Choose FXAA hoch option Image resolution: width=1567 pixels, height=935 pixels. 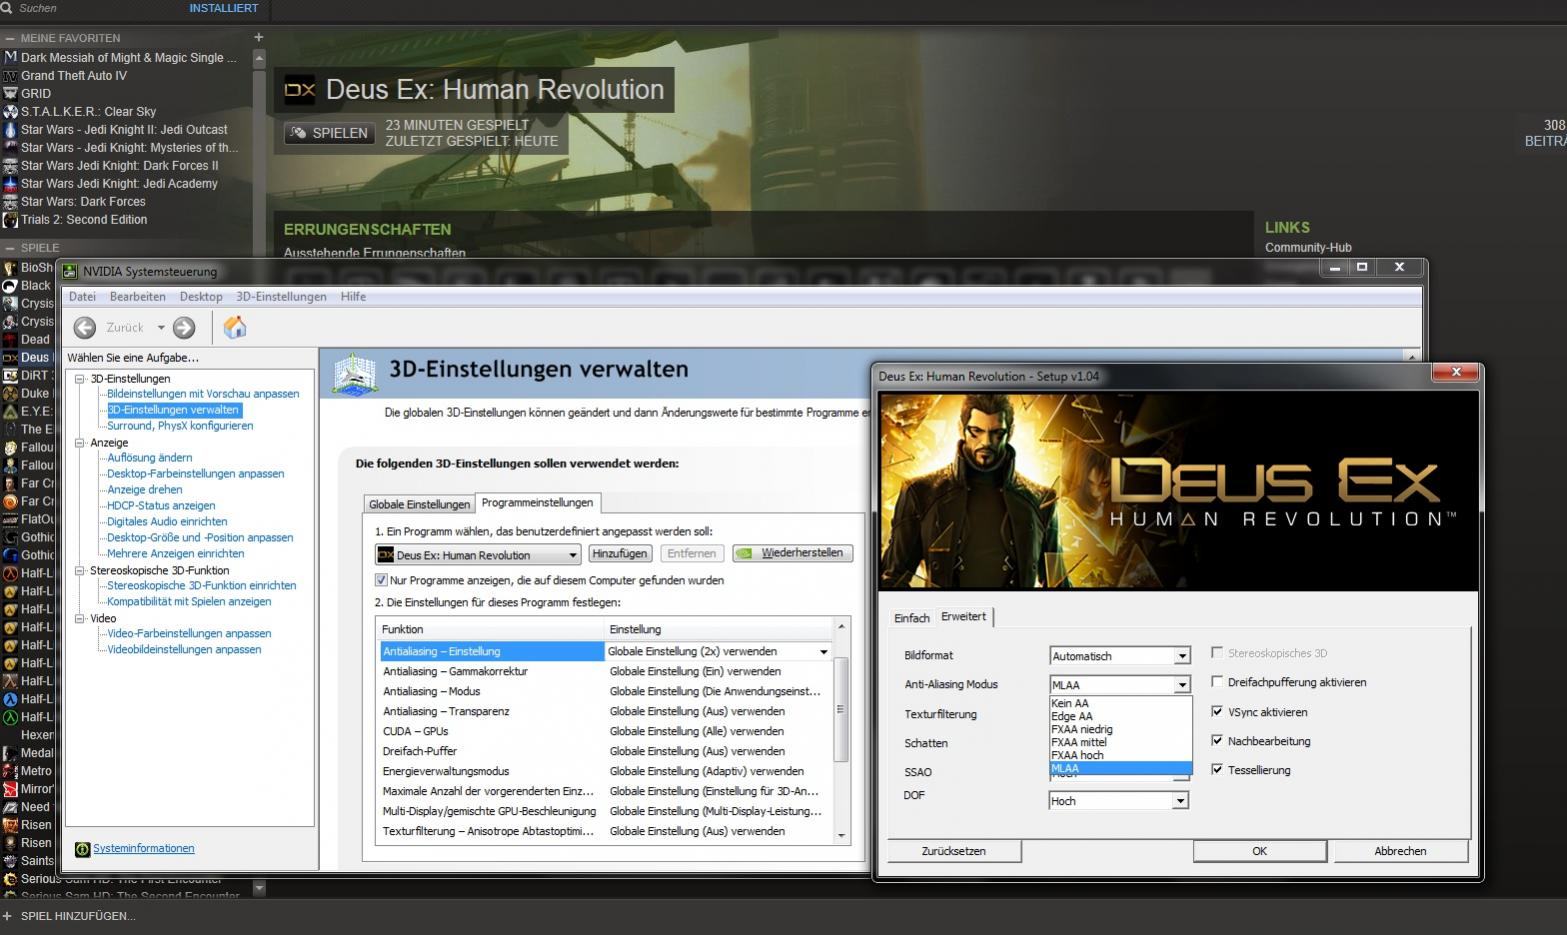pos(1120,755)
